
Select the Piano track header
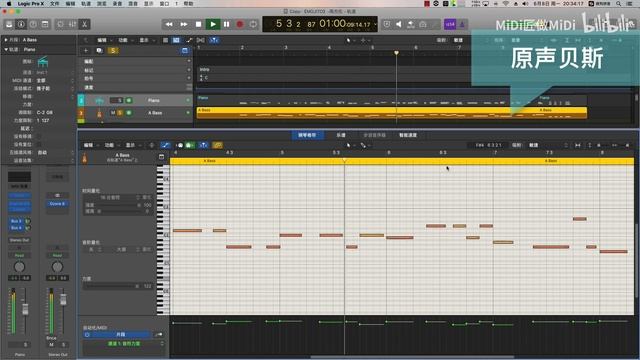click(x=135, y=100)
